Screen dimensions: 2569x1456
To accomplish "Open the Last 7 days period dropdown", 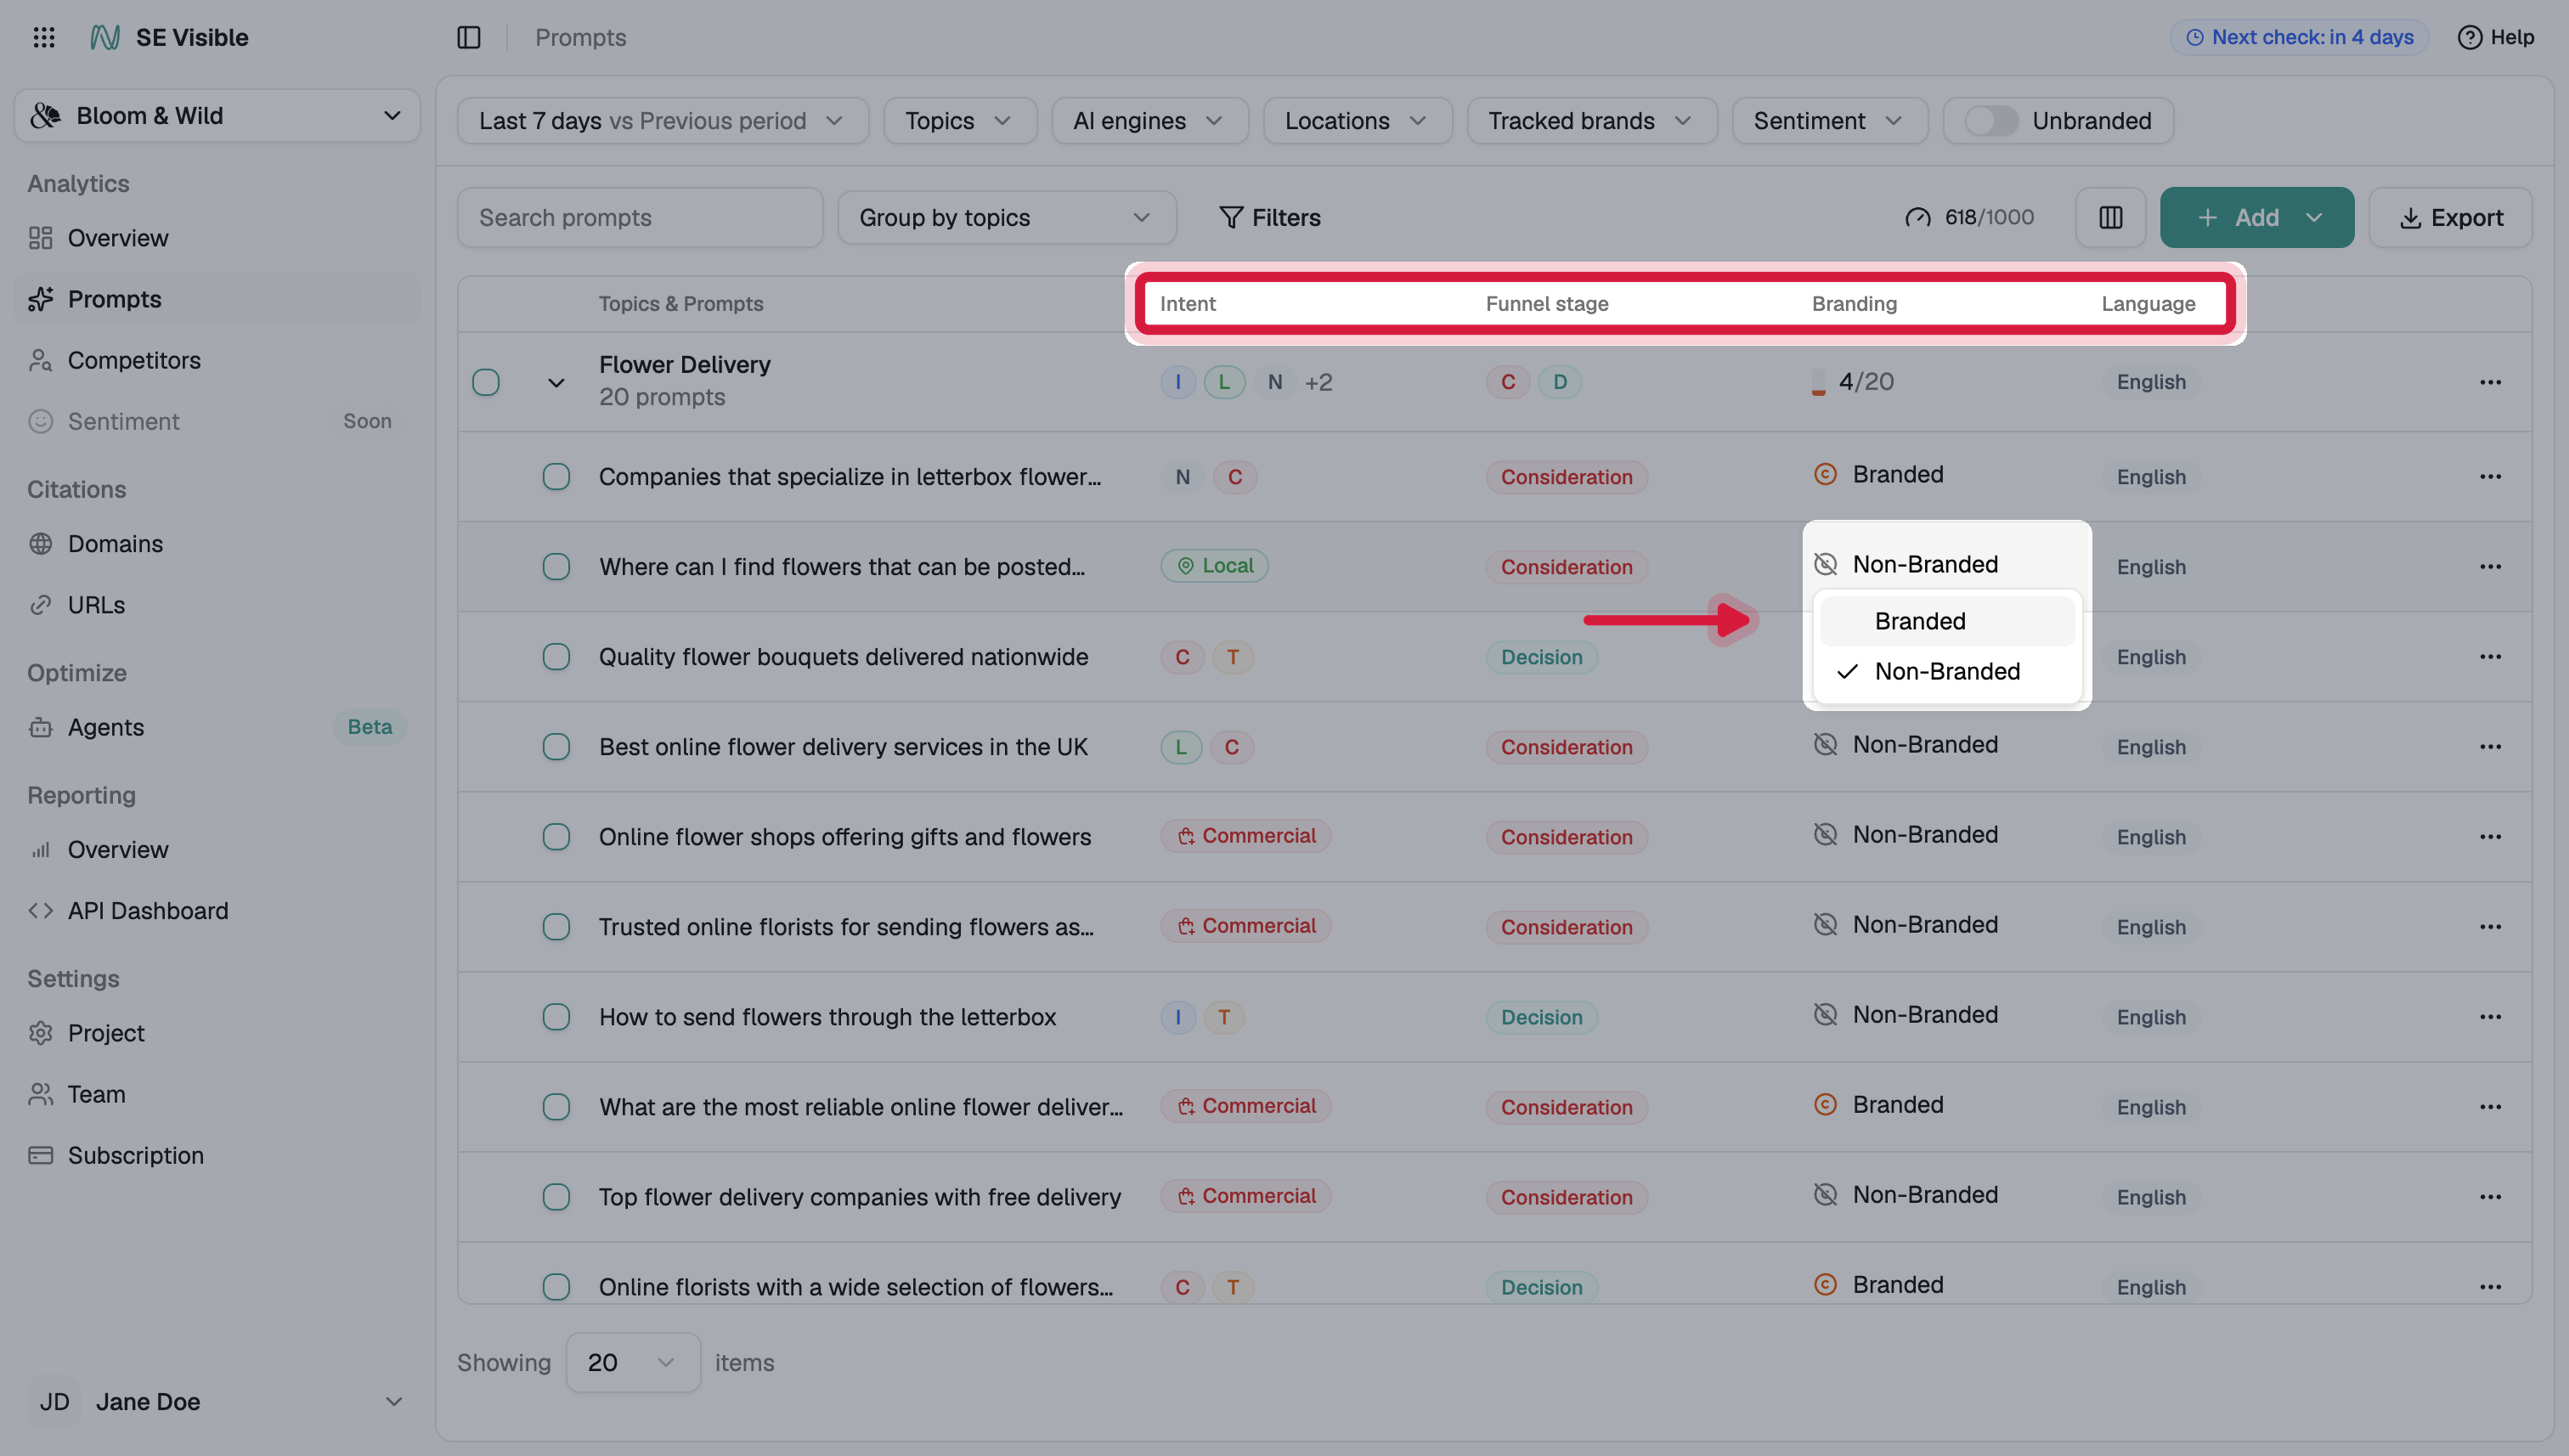I will coord(663,121).
